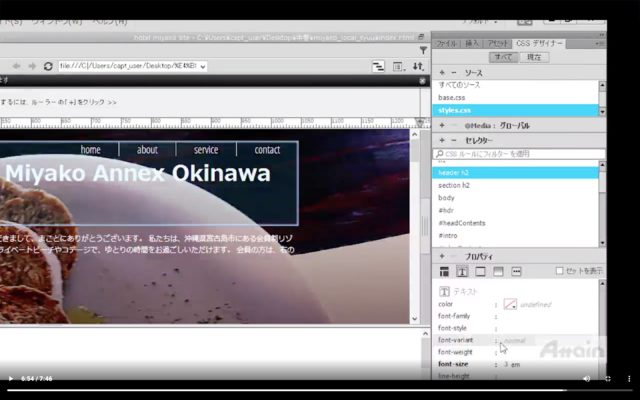Click the font-weight property row
The width and height of the screenshot is (640, 400).
(515, 352)
